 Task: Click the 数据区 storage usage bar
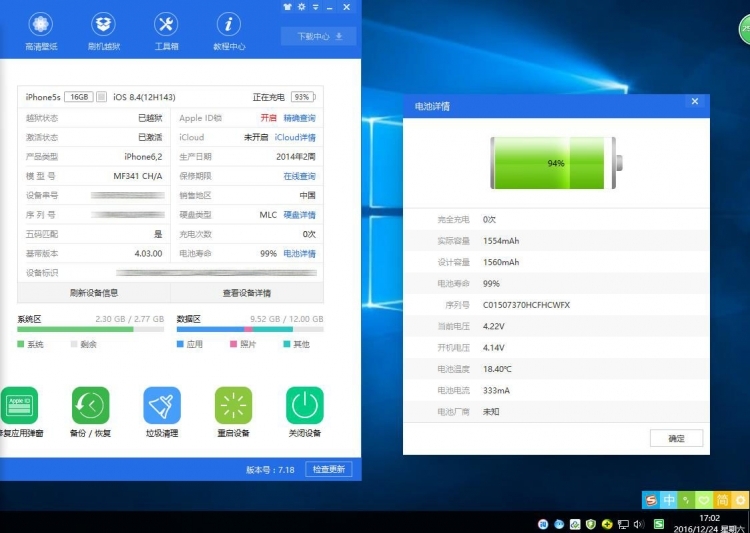[x=250, y=329]
